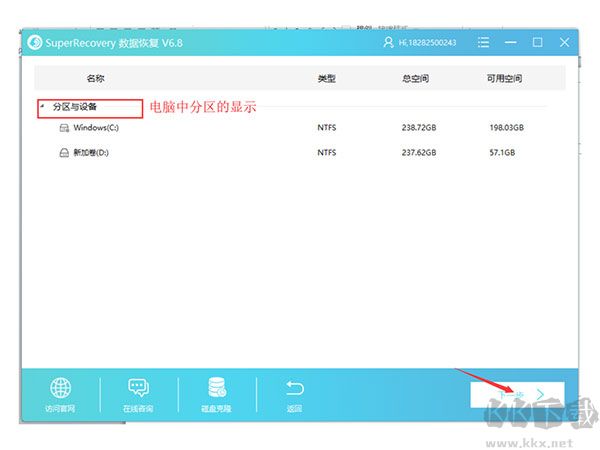Open the official website globe icon
600x450 pixels.
click(x=60, y=388)
